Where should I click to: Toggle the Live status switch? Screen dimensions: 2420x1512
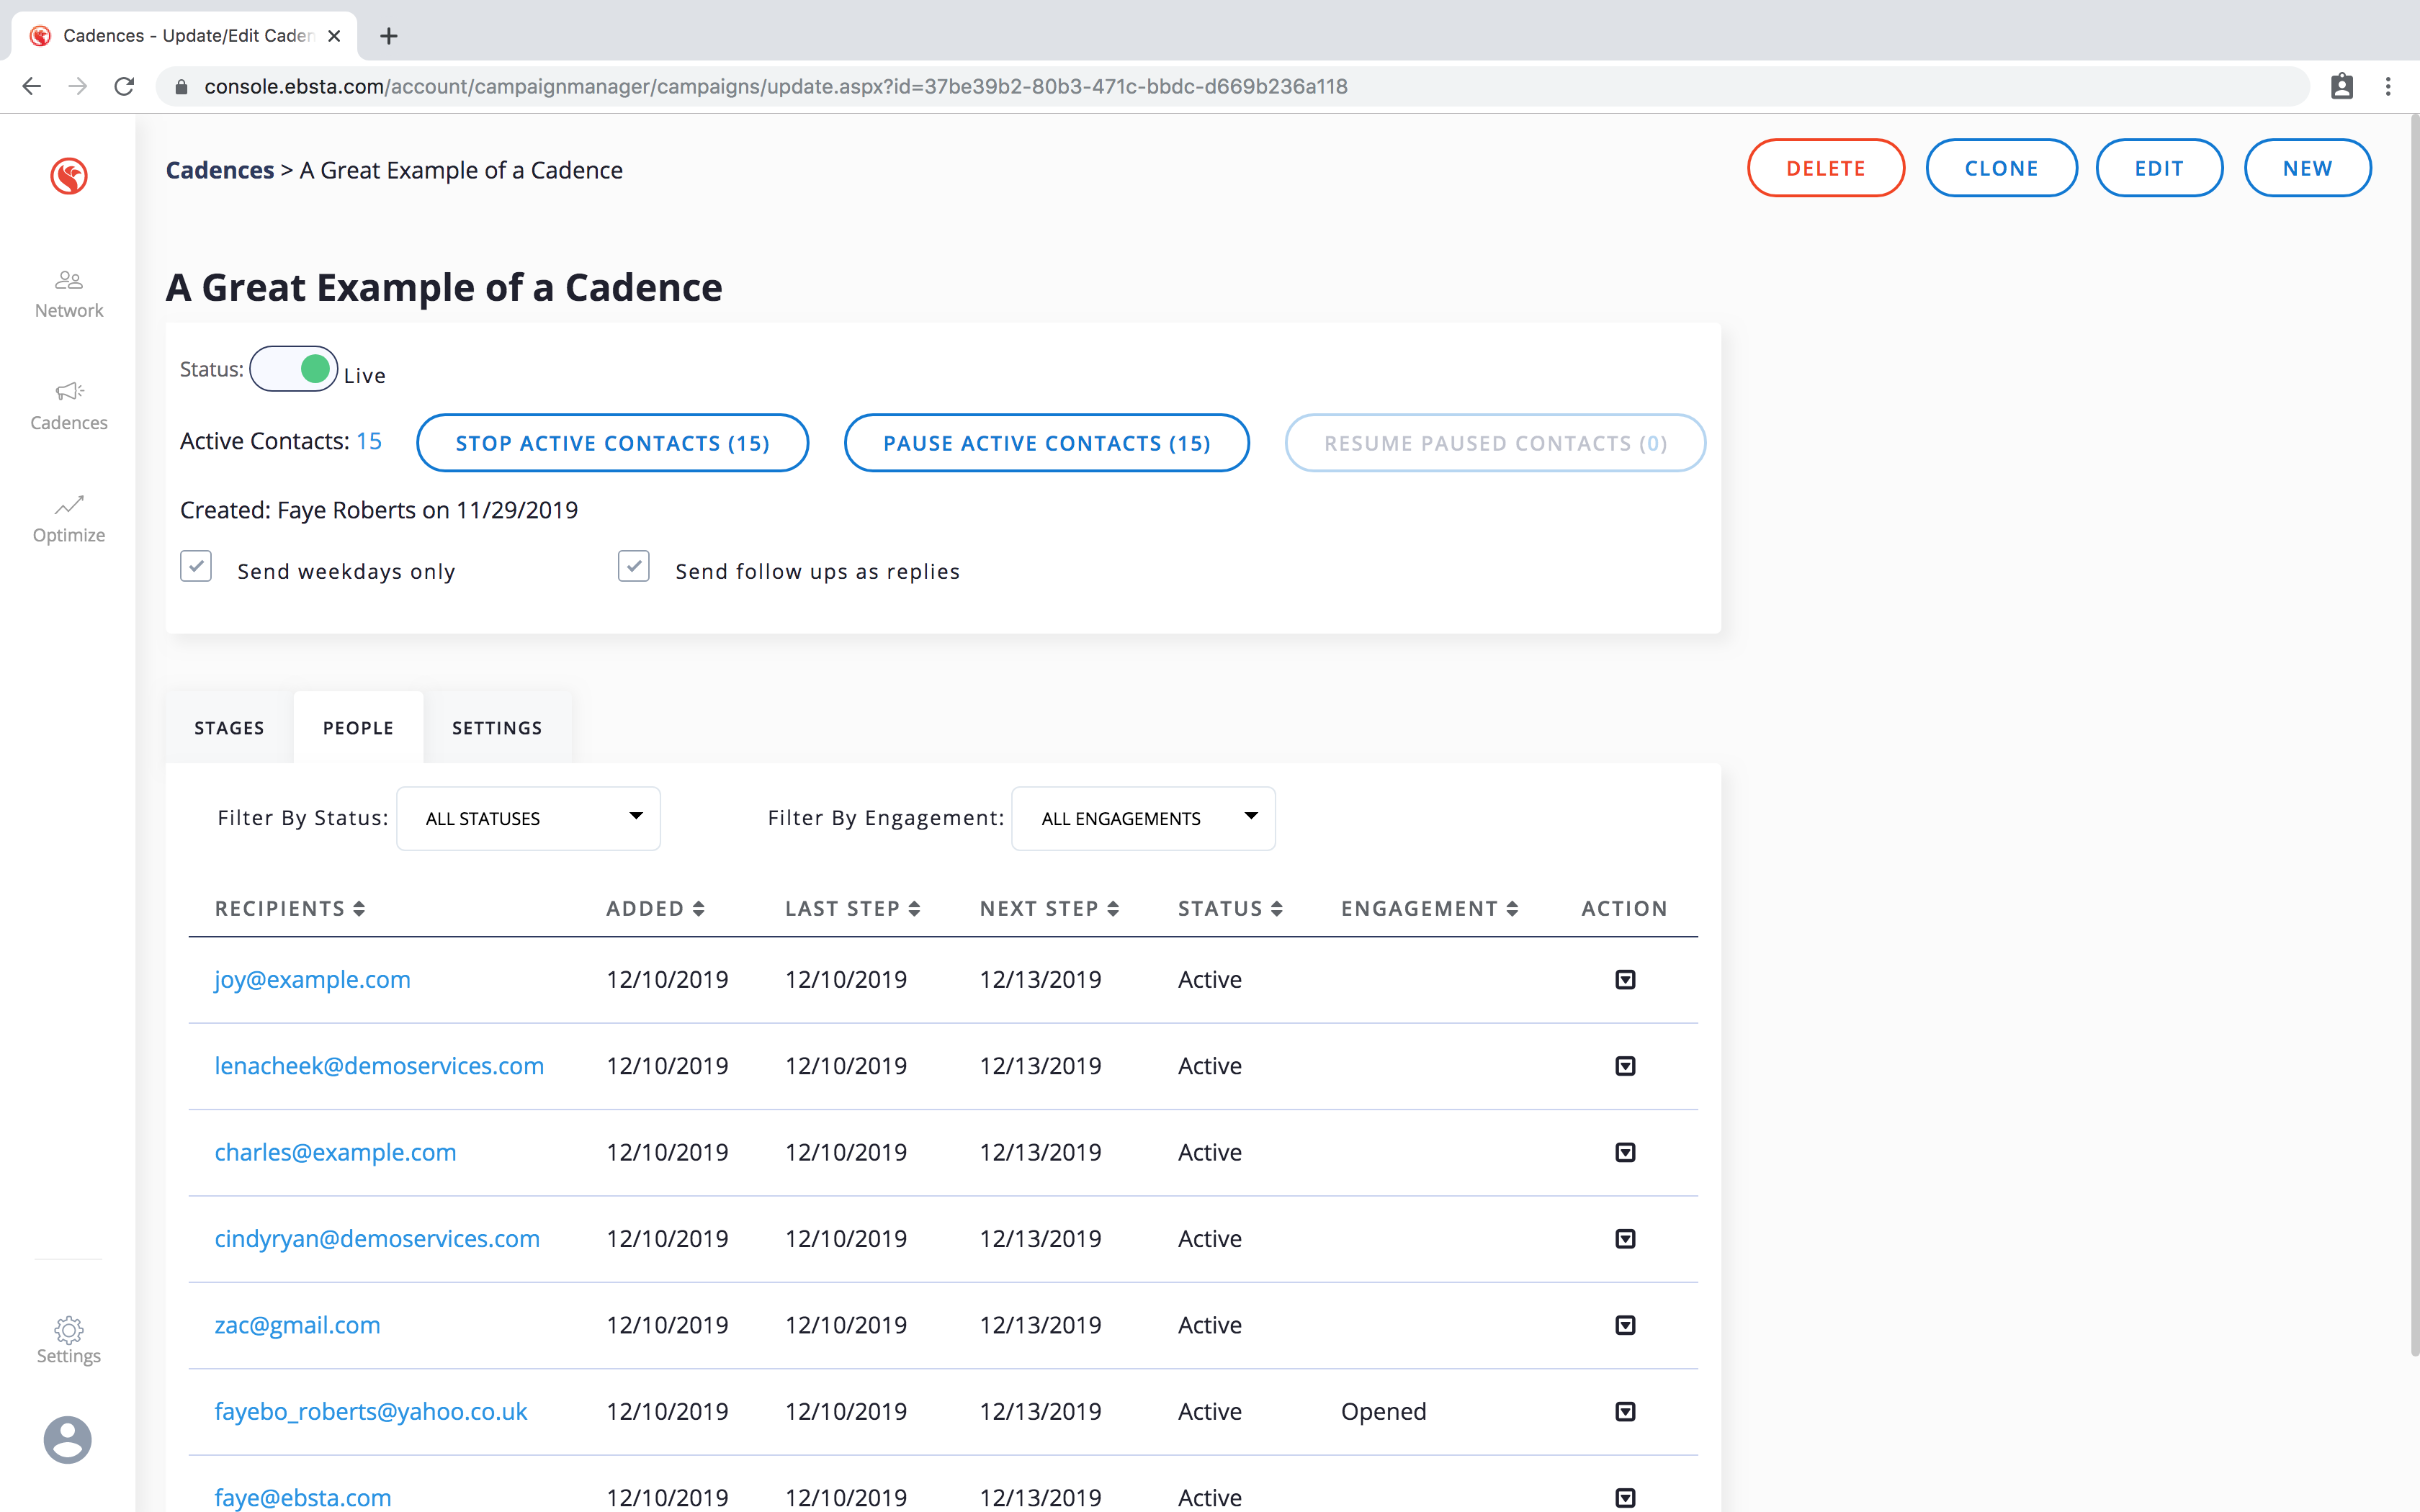point(294,369)
